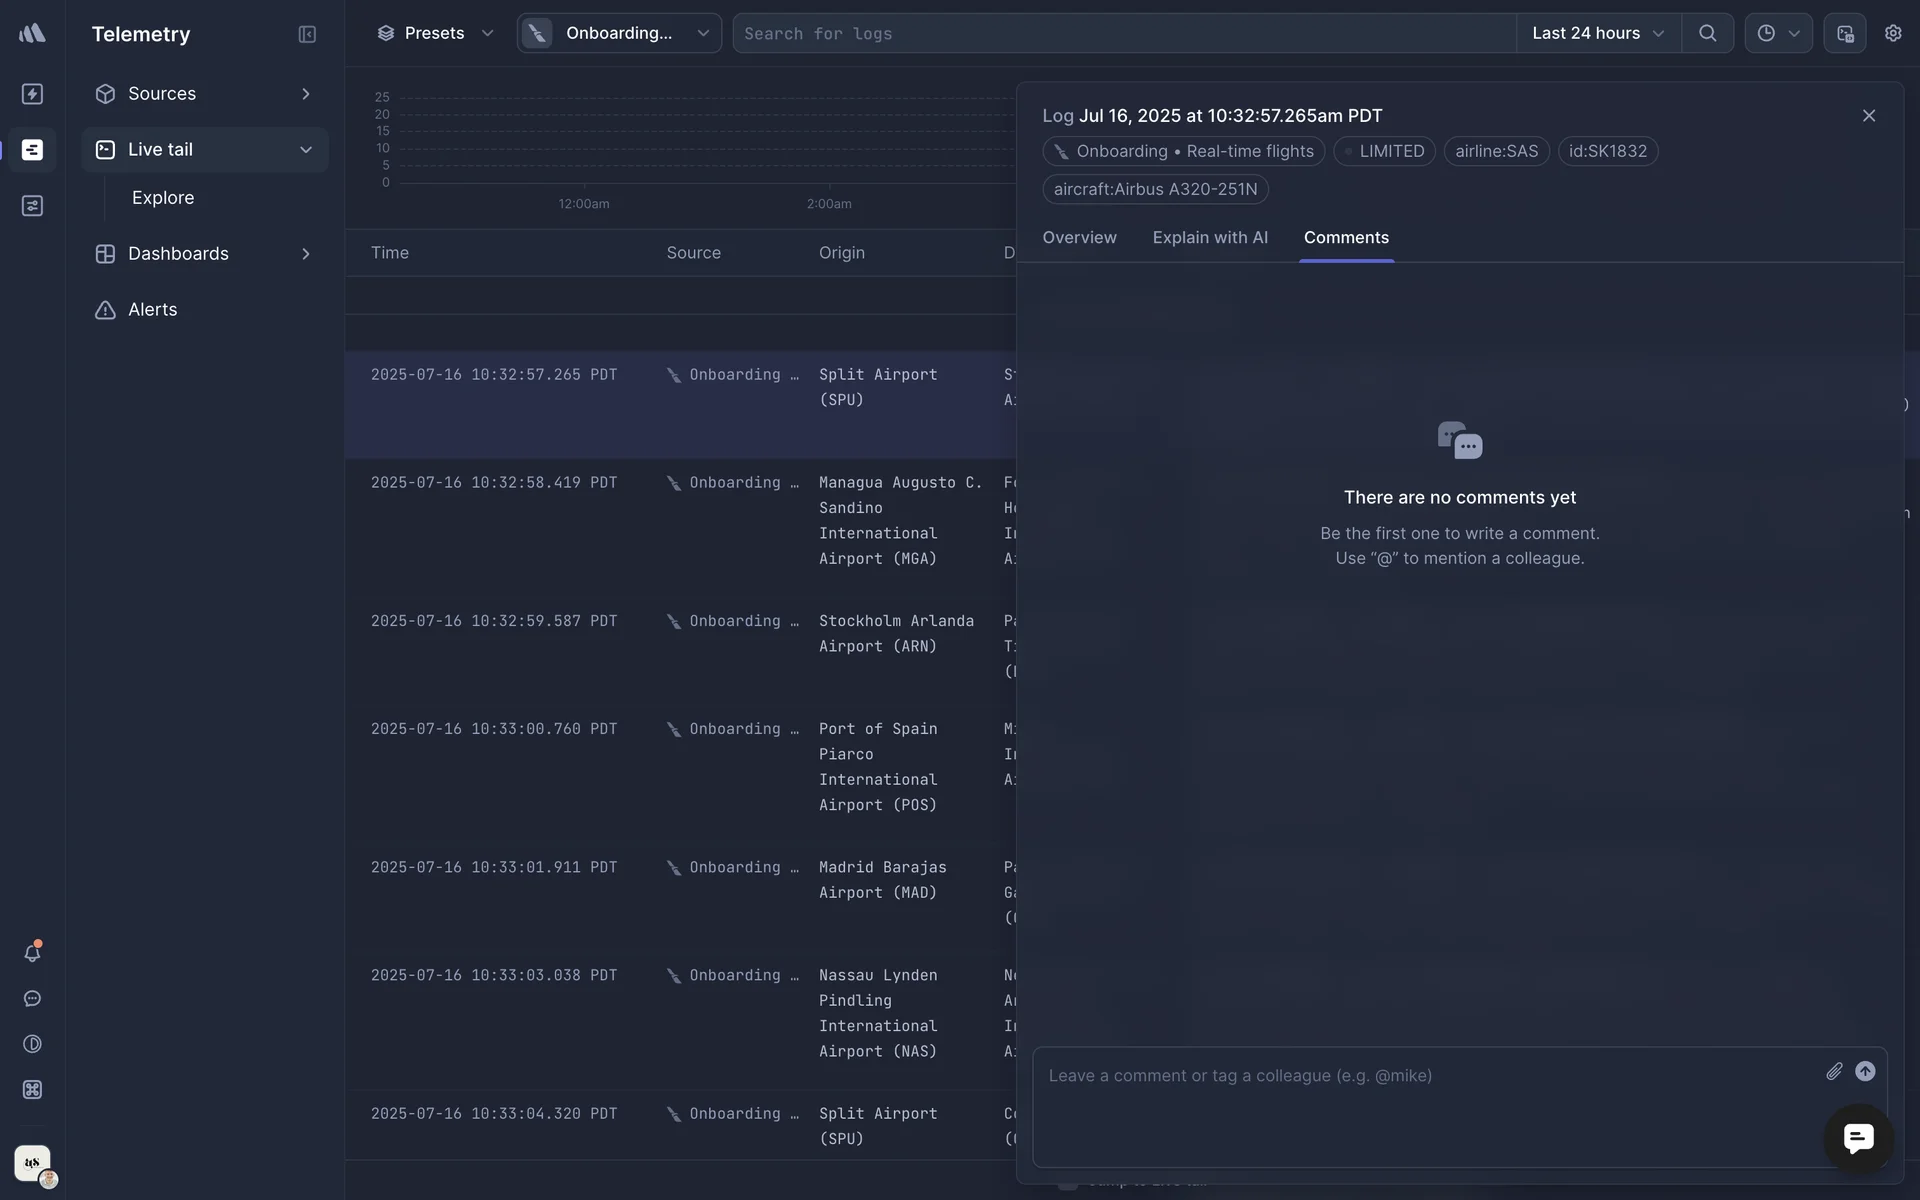Open the chat support bubble widget
This screenshot has height=1200, width=1920.
[x=1858, y=1138]
